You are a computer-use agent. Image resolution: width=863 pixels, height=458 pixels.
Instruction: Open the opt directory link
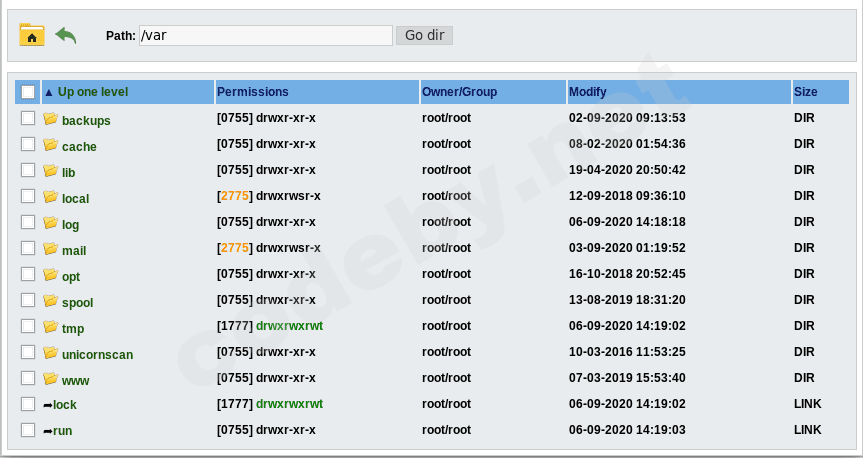coord(71,277)
